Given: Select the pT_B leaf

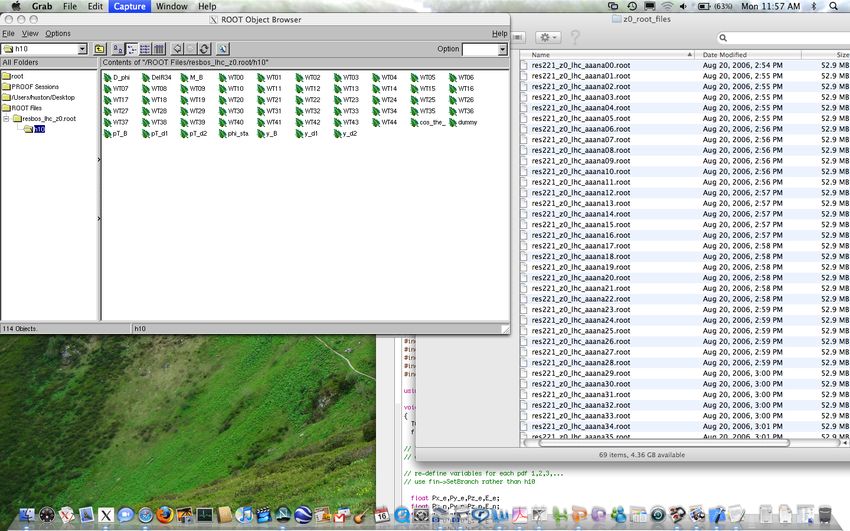Looking at the screenshot, I should [115, 133].
